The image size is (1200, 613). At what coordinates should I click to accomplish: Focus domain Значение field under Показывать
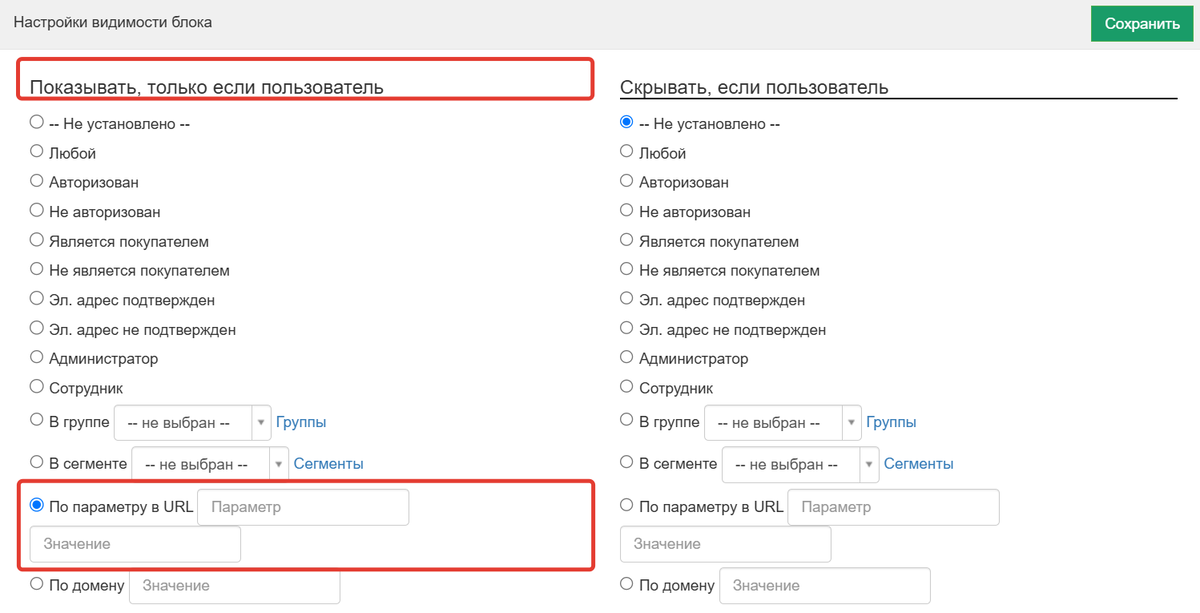coord(235,586)
